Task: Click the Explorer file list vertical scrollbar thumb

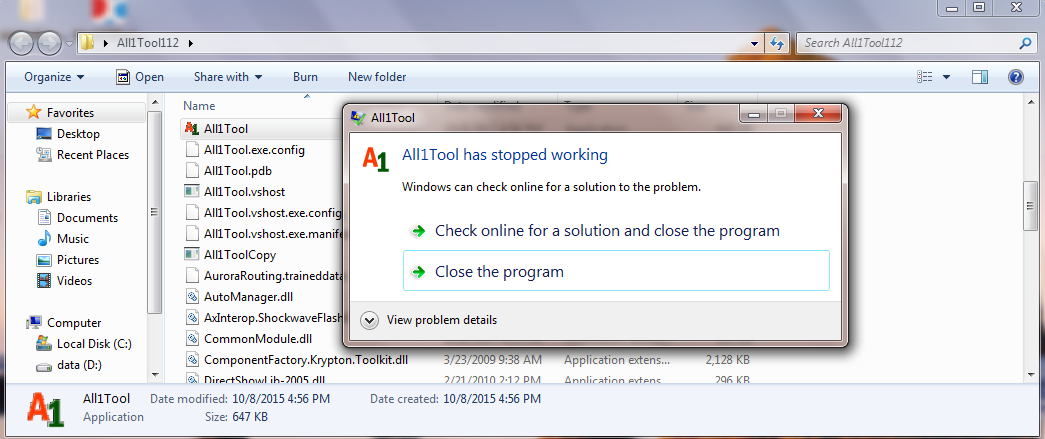Action: (x=1030, y=207)
